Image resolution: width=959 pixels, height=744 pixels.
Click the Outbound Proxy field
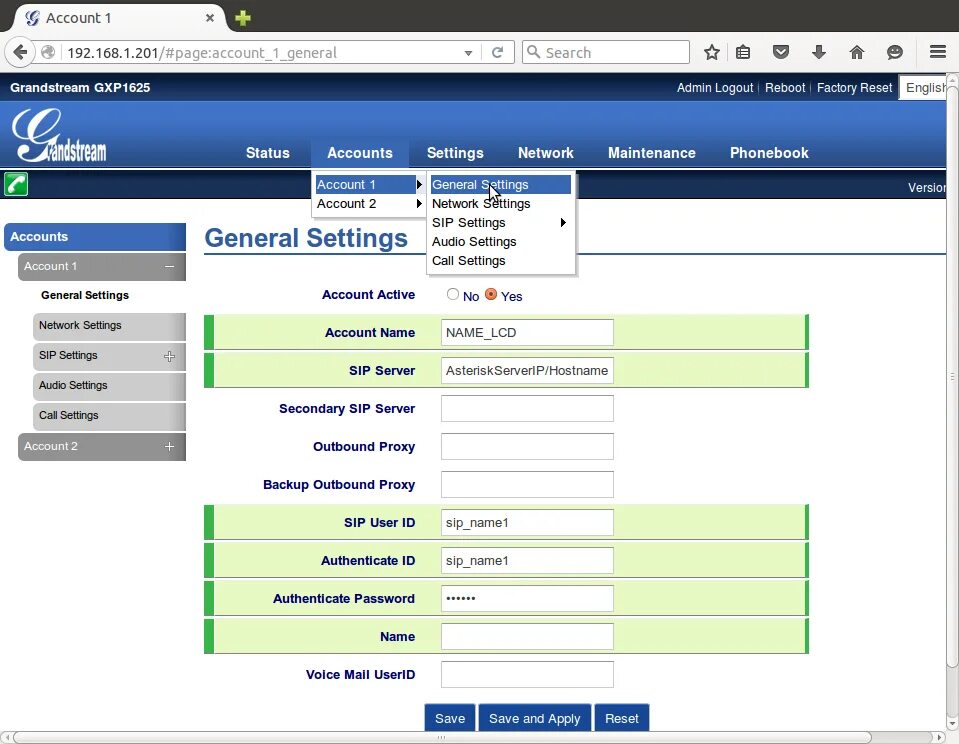click(x=527, y=446)
